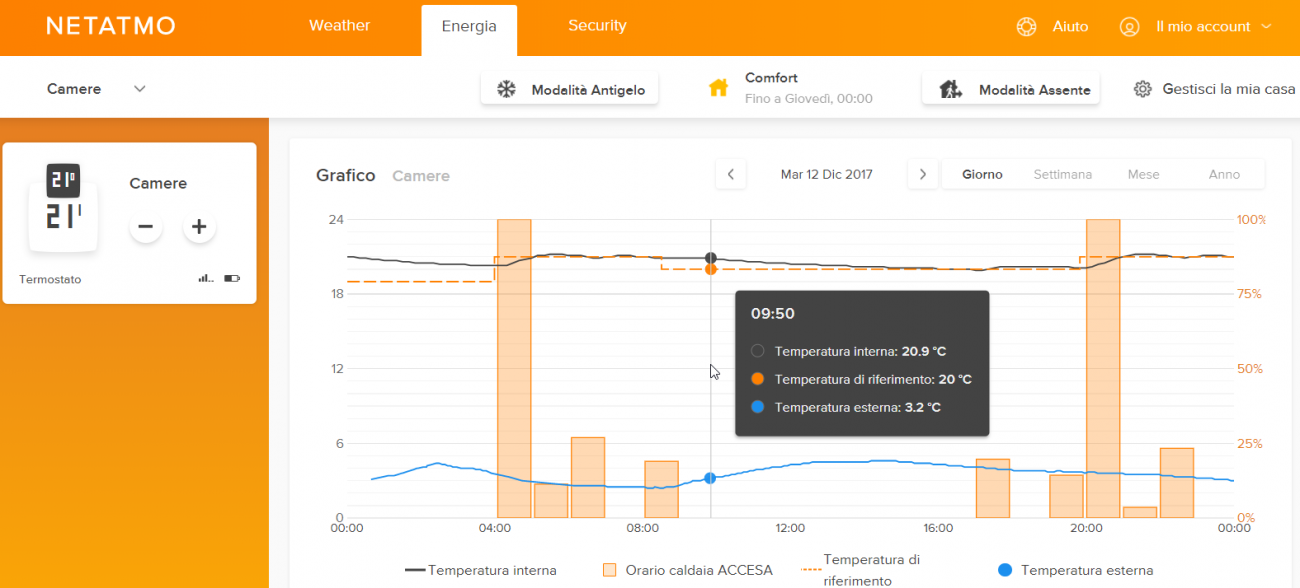Click the thermostat battery status icon

pos(232,279)
